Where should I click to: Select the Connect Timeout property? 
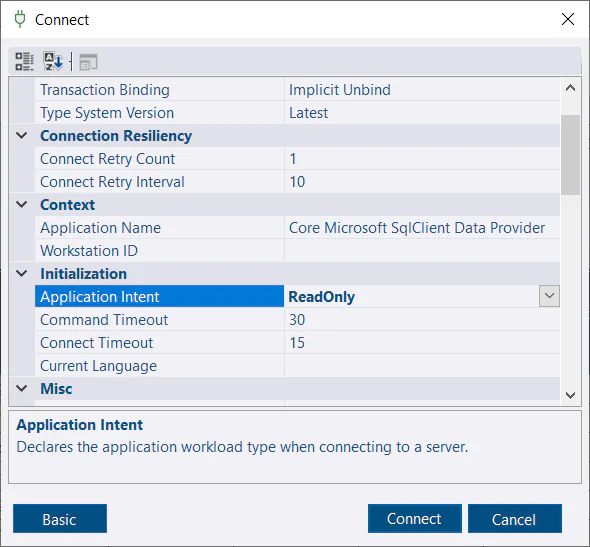pos(160,343)
